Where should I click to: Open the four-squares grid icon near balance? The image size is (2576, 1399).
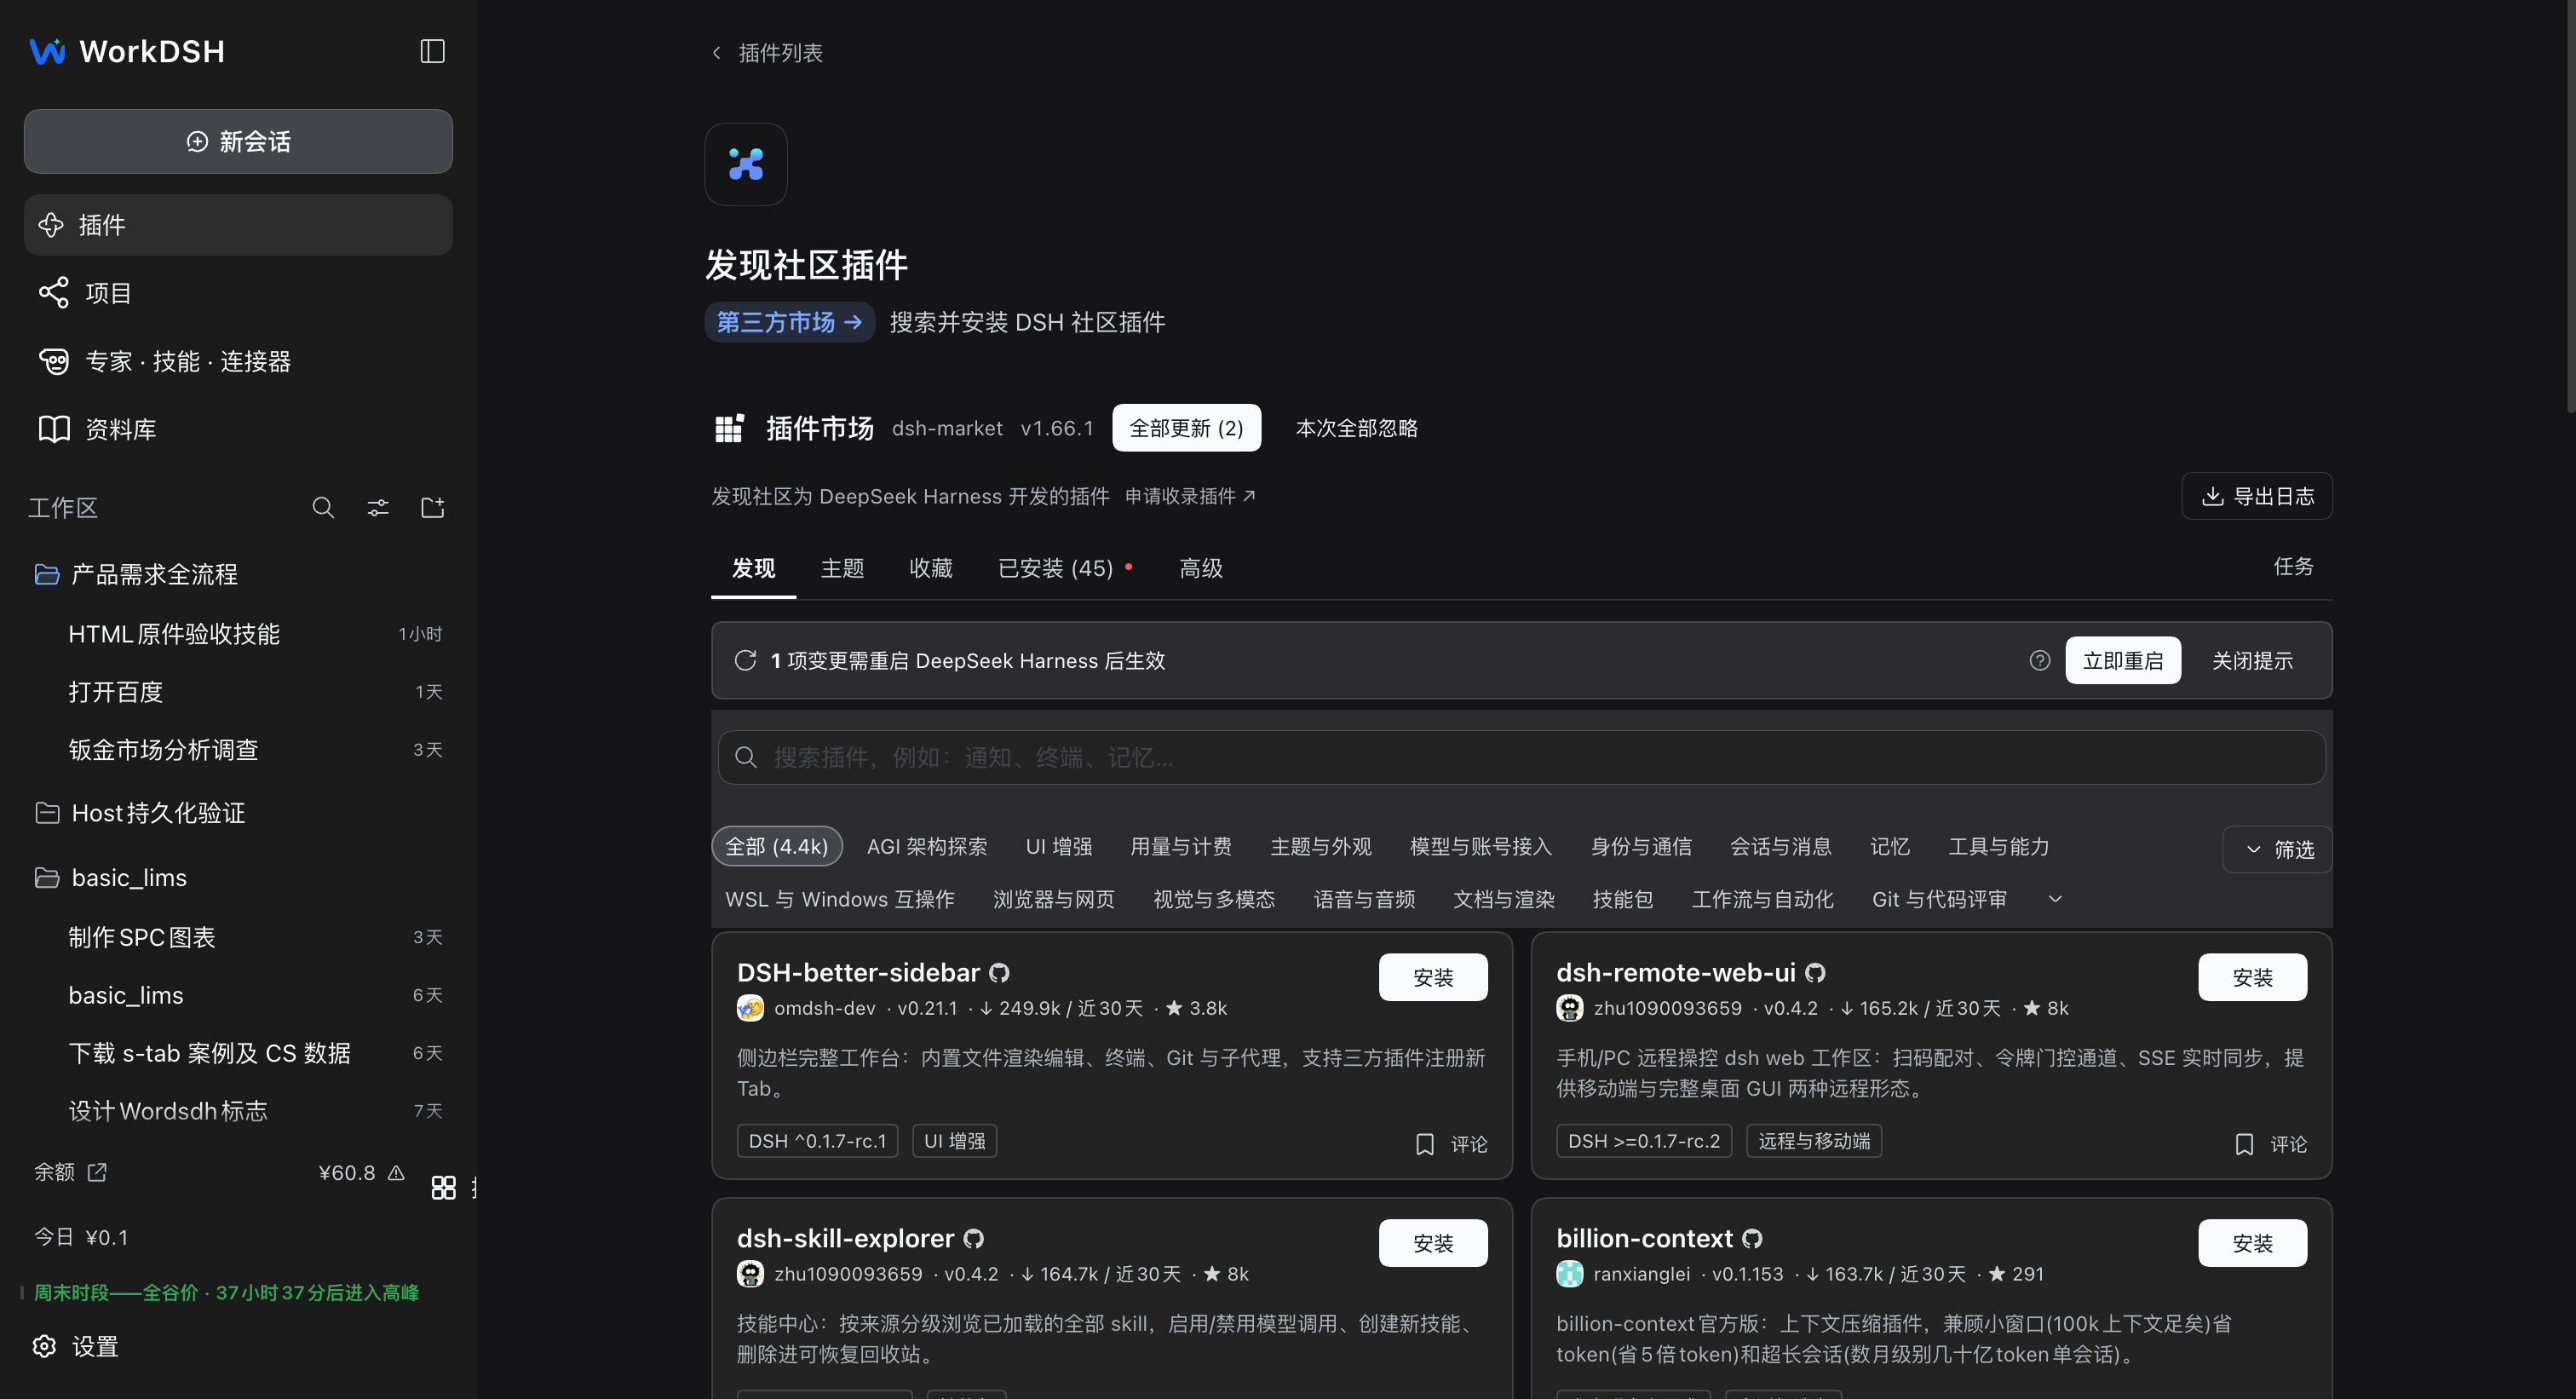pyautogui.click(x=443, y=1187)
